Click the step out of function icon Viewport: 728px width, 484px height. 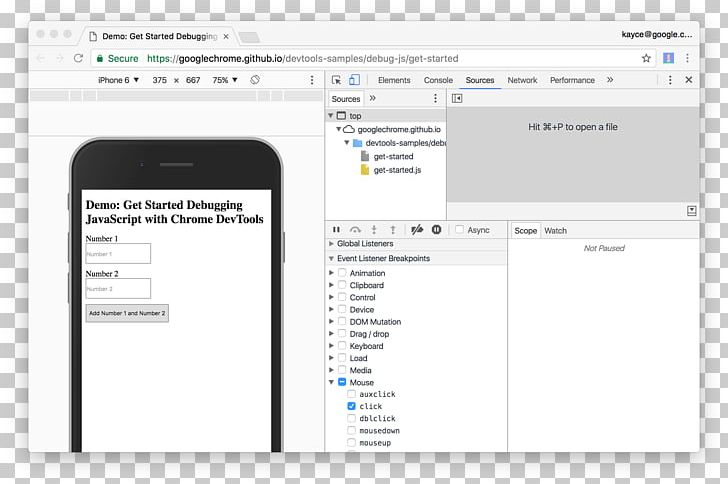coord(393,229)
